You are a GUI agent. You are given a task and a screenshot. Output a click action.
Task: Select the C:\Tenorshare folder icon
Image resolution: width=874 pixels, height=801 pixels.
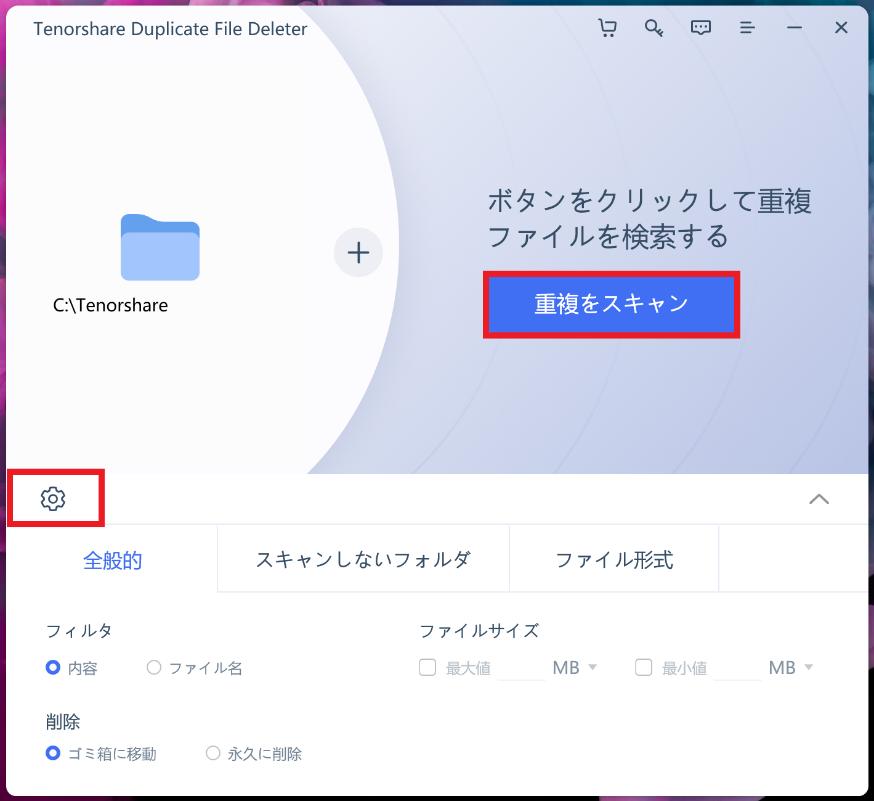point(160,247)
